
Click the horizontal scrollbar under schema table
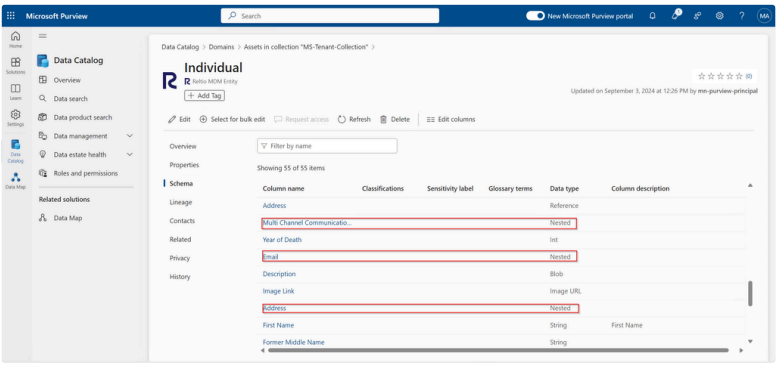click(498, 350)
